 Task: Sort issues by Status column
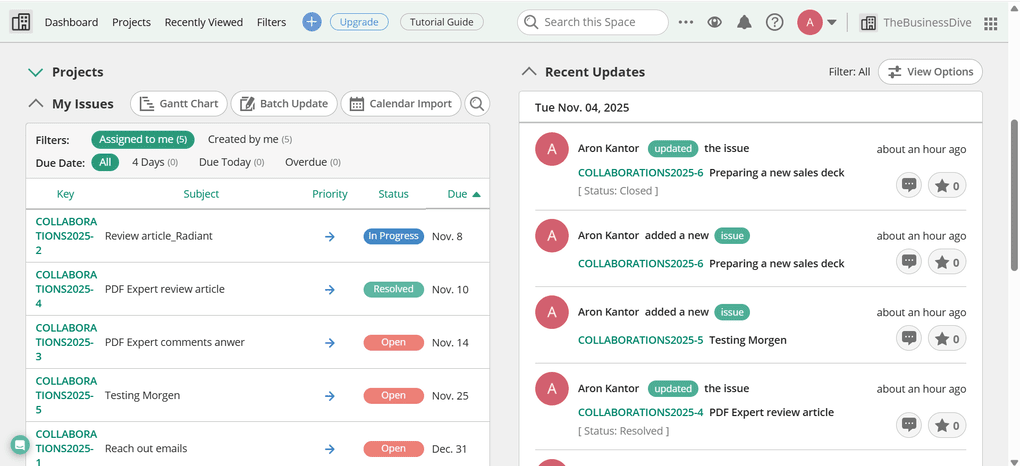pos(394,194)
